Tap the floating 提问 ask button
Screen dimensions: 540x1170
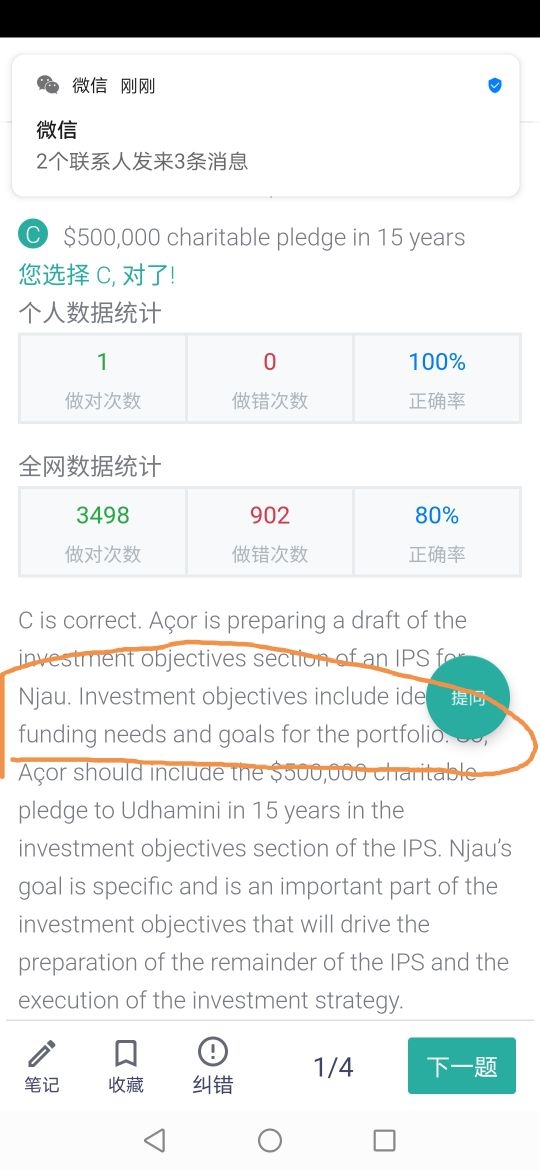click(467, 698)
